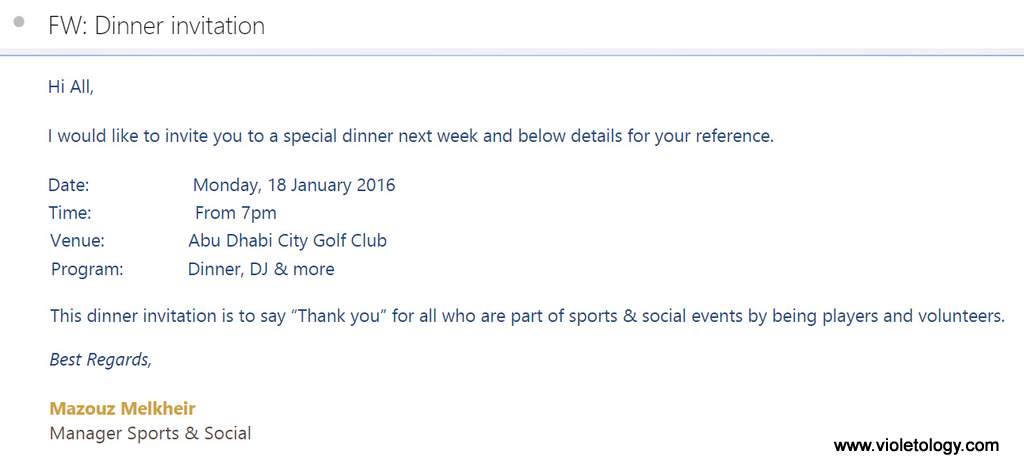Image resolution: width=1024 pixels, height=475 pixels.
Task: Click the words "sports & social events"
Action: pyautogui.click(x=656, y=317)
